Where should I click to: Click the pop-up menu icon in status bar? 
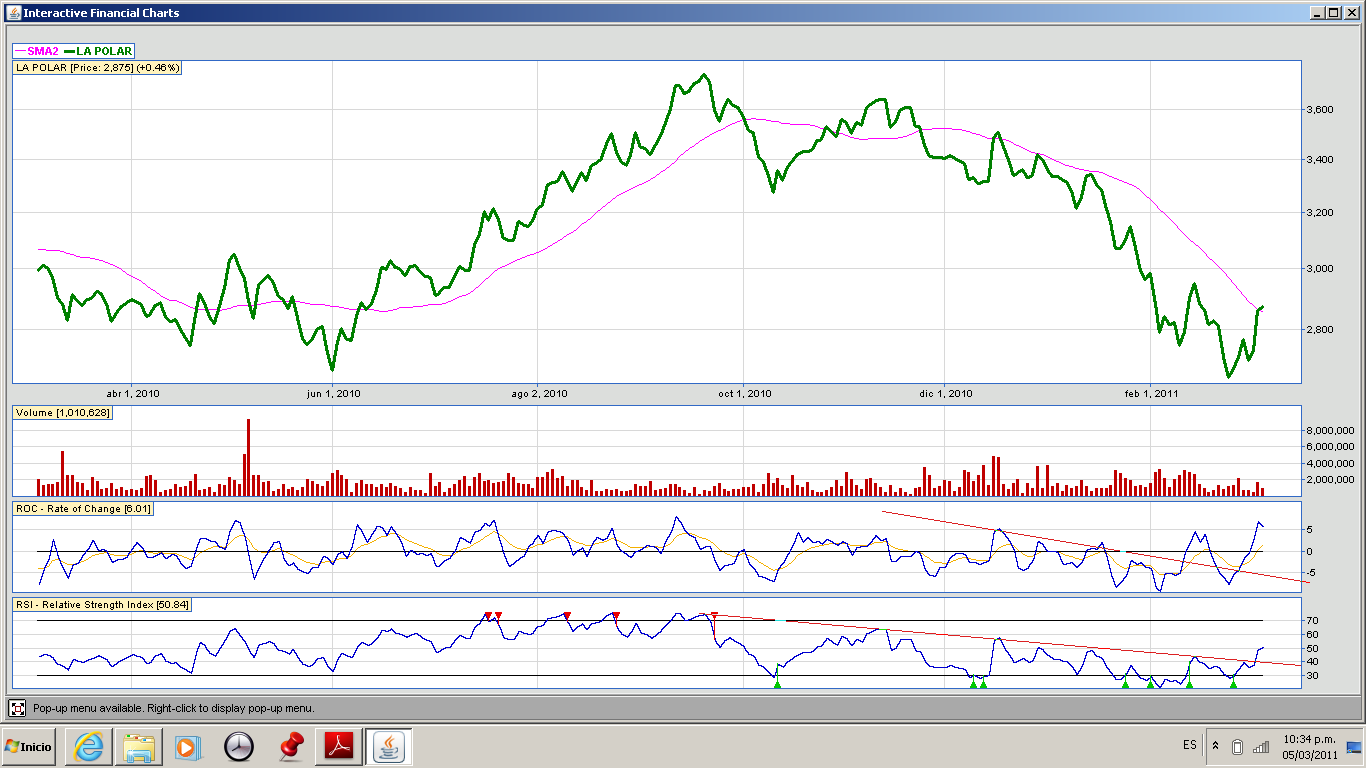pos(17,708)
